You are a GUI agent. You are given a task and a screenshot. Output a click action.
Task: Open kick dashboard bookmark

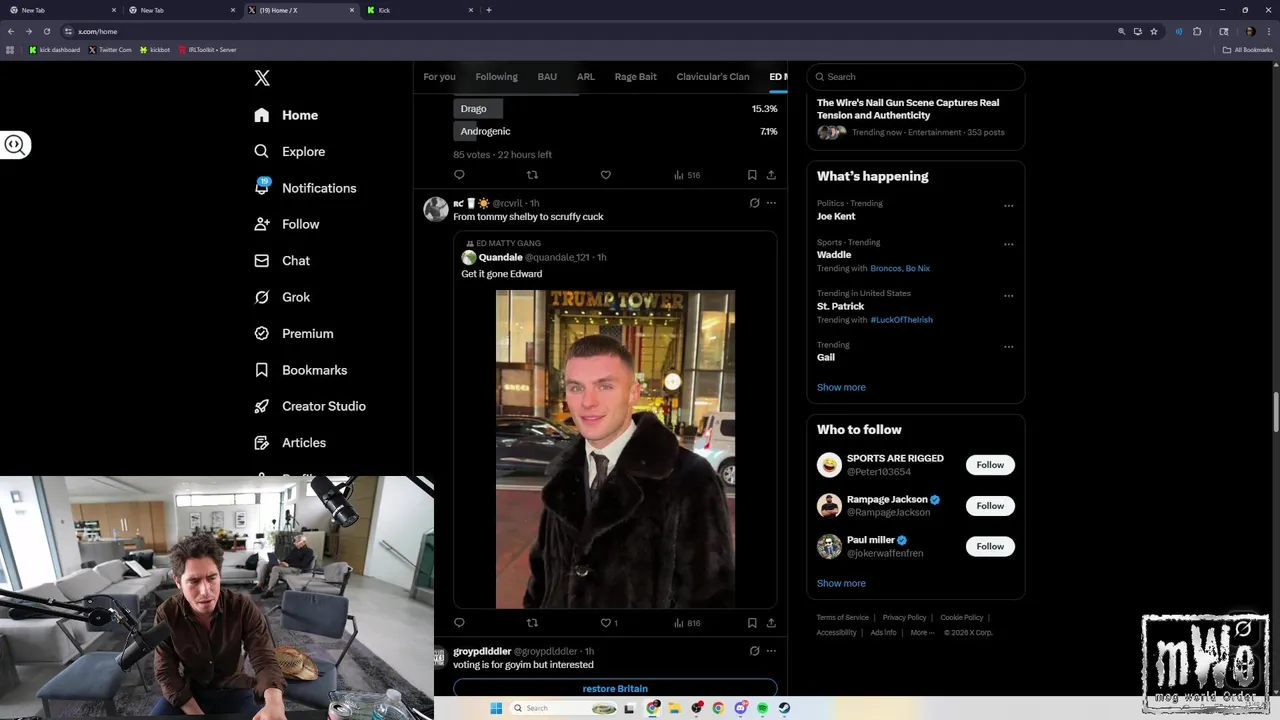55,49
